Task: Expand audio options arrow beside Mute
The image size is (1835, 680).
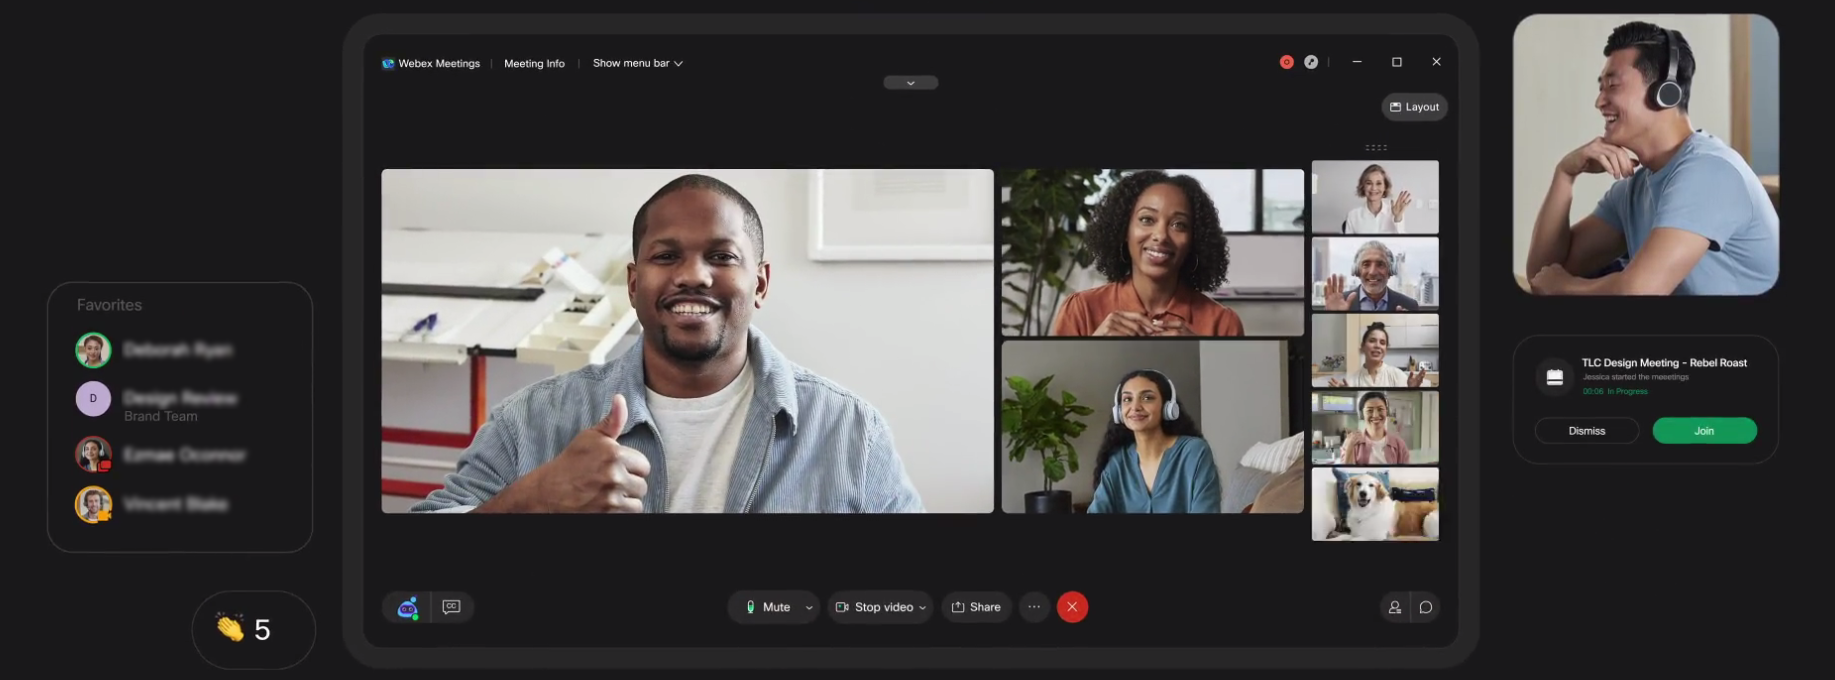Action: click(809, 608)
